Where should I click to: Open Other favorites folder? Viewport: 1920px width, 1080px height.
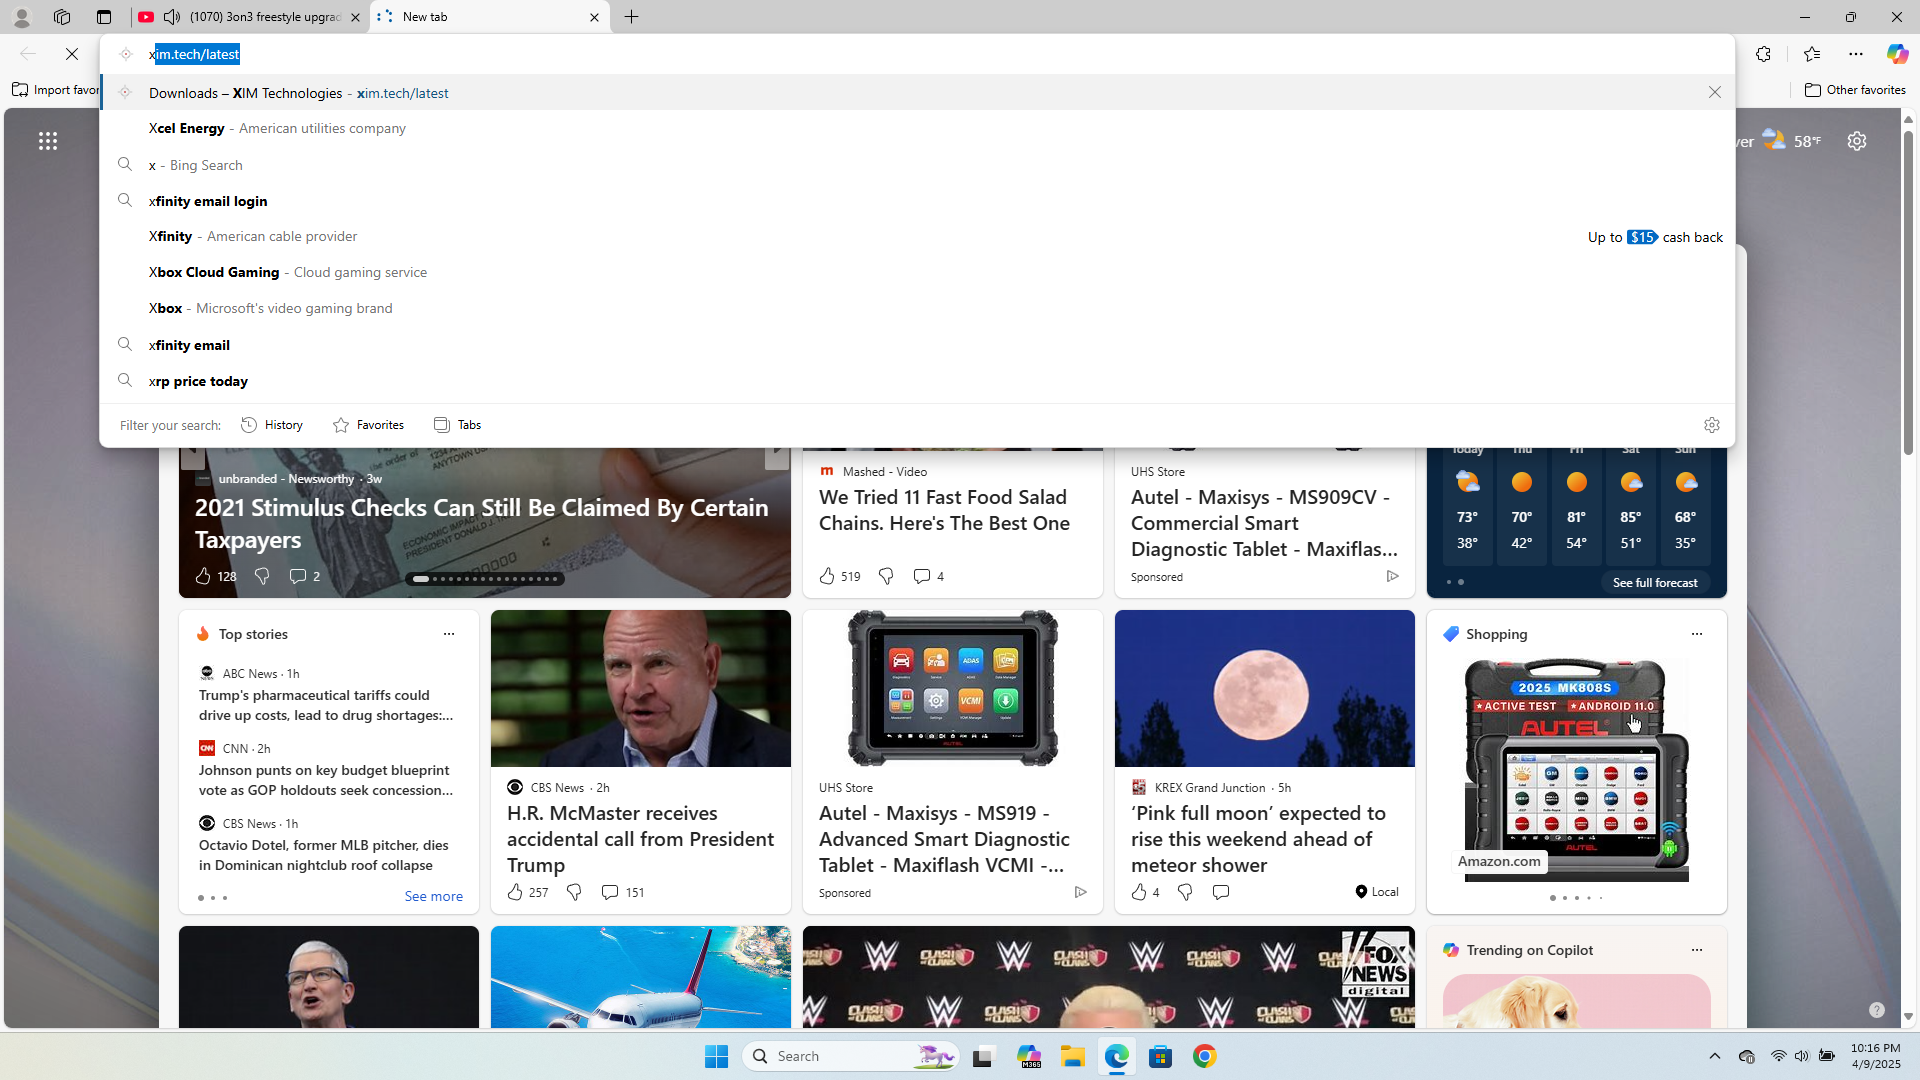click(1856, 90)
